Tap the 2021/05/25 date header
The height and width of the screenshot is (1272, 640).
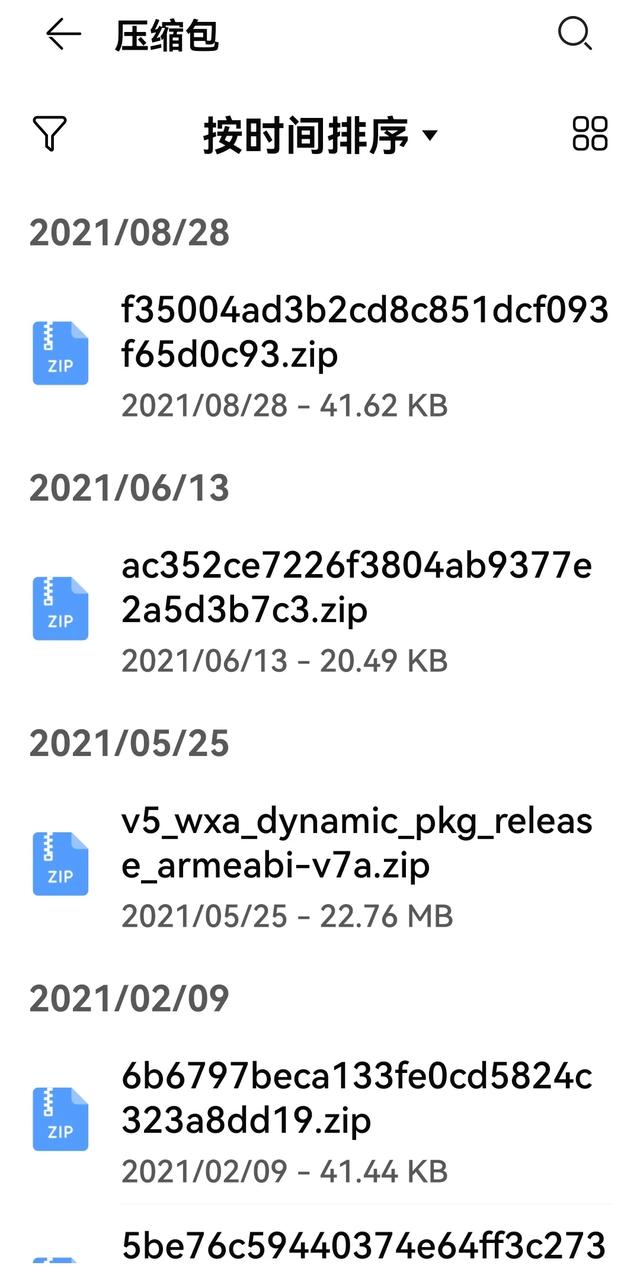coord(129,743)
